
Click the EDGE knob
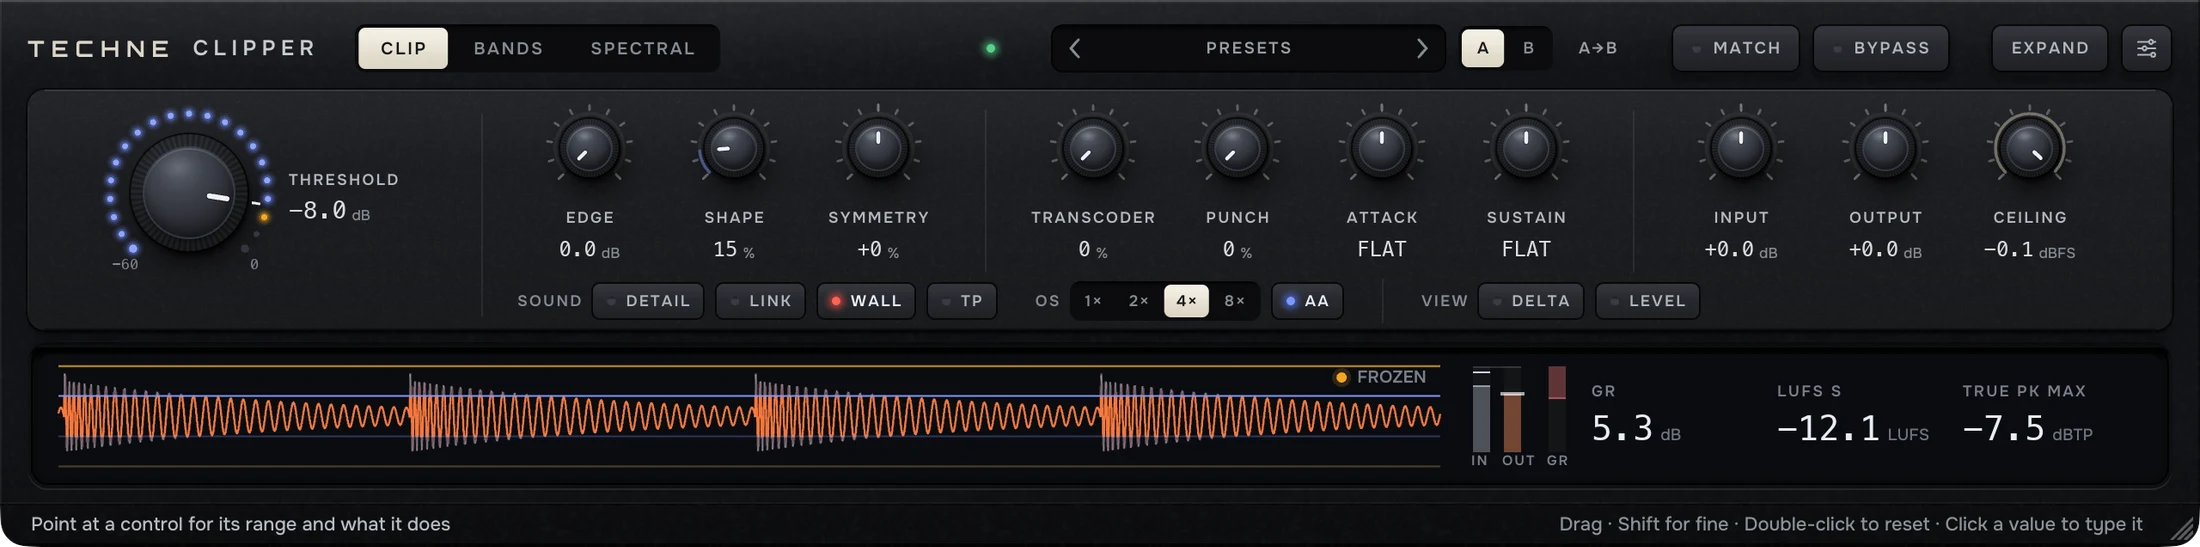coord(589,149)
